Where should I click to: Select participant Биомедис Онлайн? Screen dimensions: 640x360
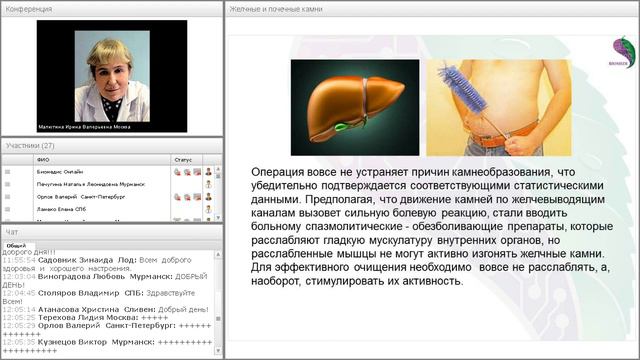click(x=60, y=172)
